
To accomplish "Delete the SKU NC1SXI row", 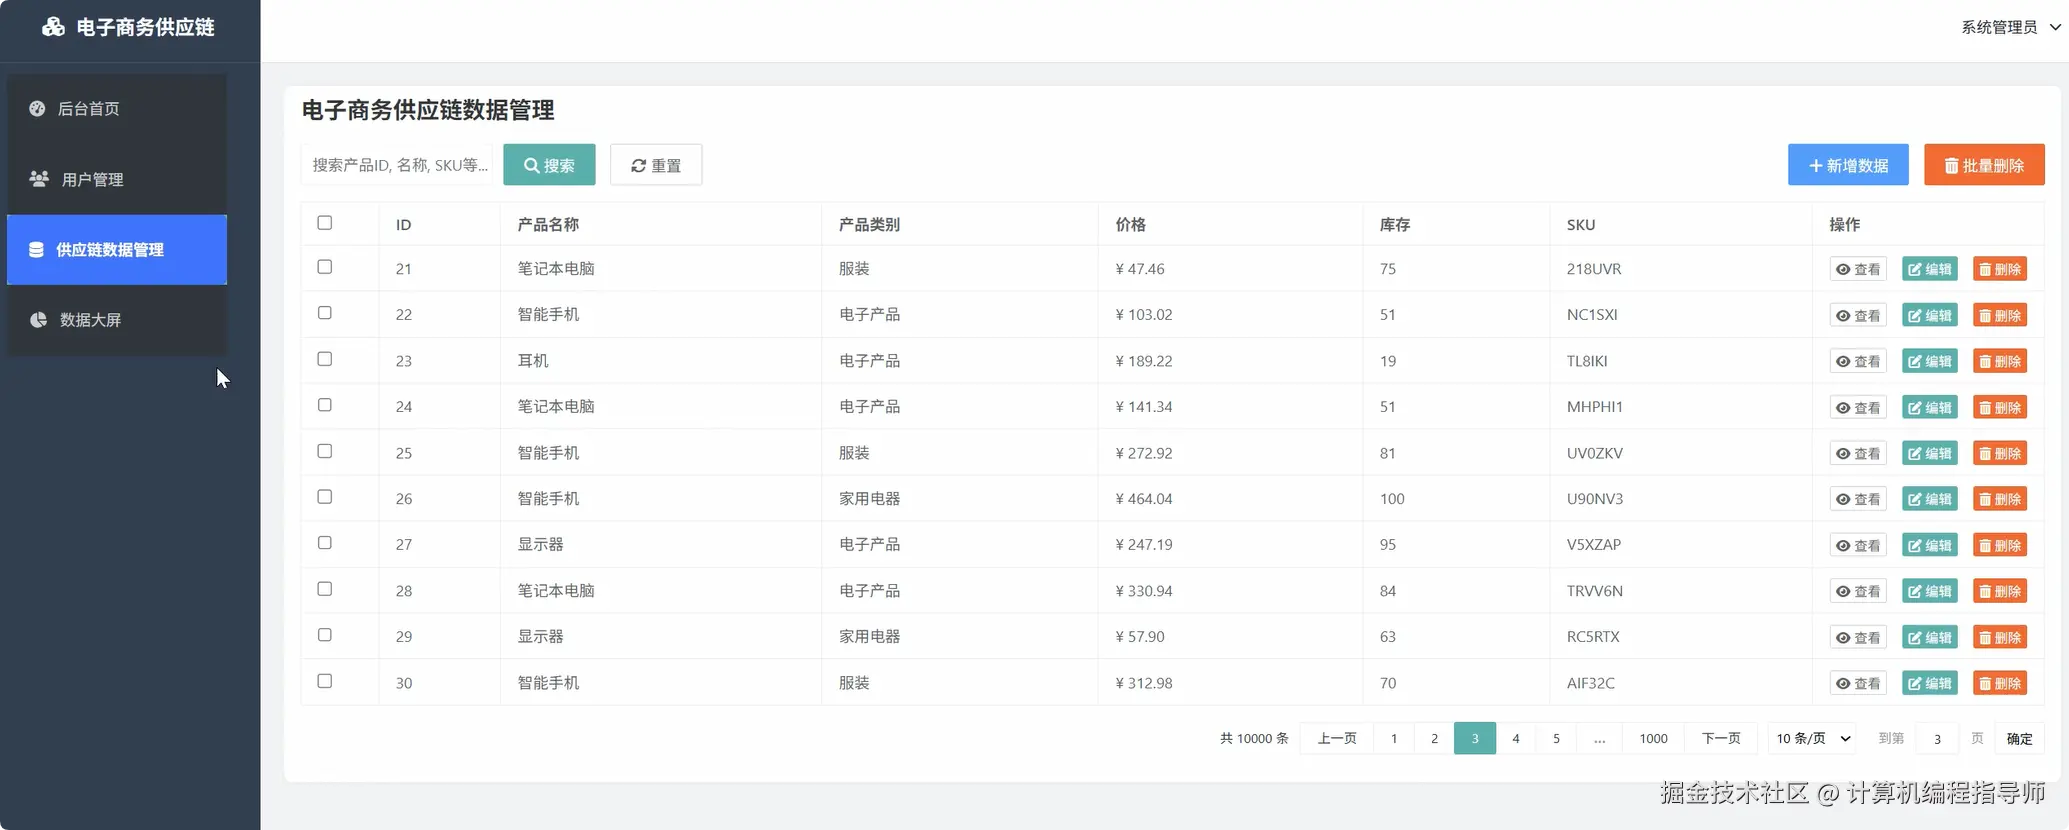I will click(x=2000, y=315).
